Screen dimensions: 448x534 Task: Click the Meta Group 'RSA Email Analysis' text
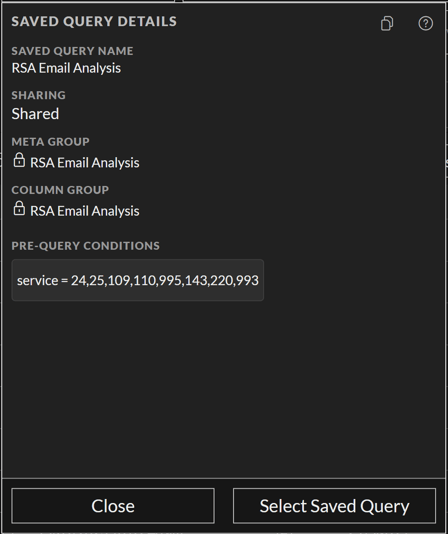pyautogui.click(x=85, y=163)
